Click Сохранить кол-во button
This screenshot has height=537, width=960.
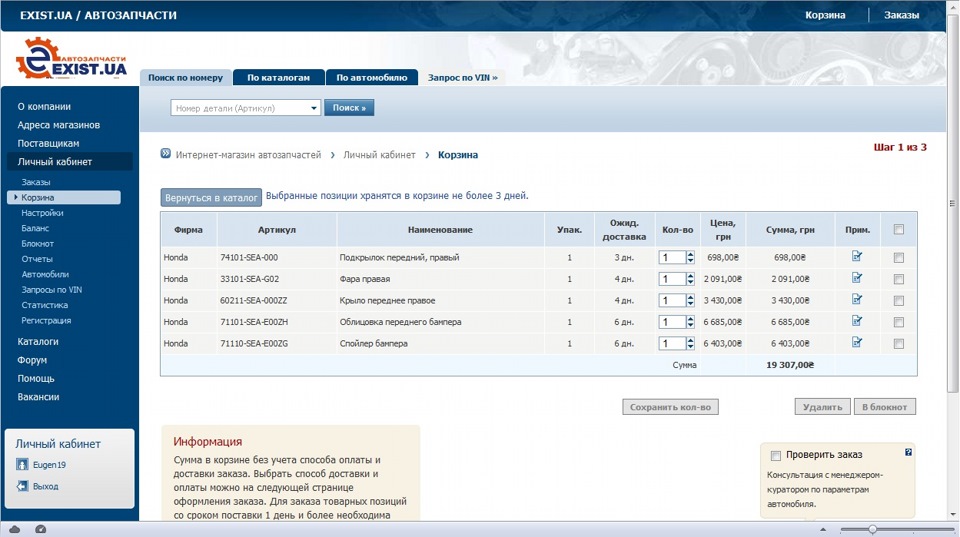pyautogui.click(x=670, y=407)
